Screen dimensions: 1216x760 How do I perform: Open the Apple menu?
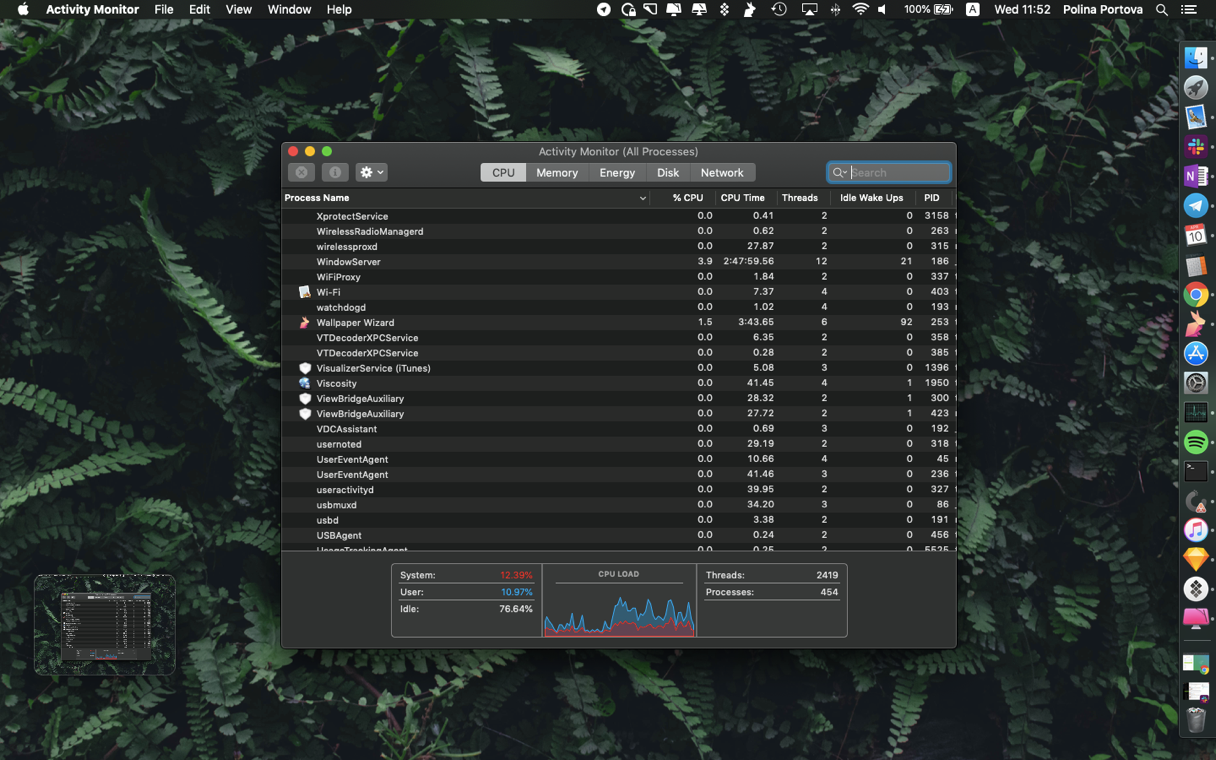pyautogui.click(x=23, y=9)
